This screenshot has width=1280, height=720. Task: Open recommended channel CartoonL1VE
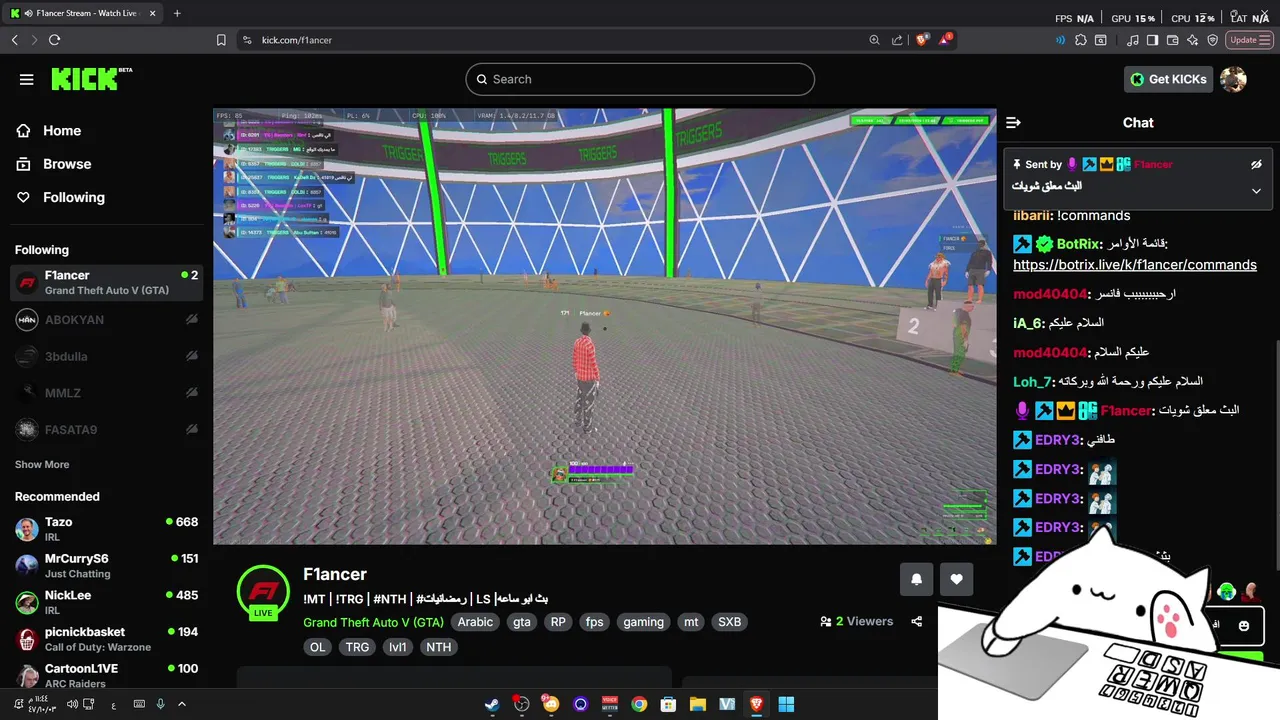[x=107, y=675]
